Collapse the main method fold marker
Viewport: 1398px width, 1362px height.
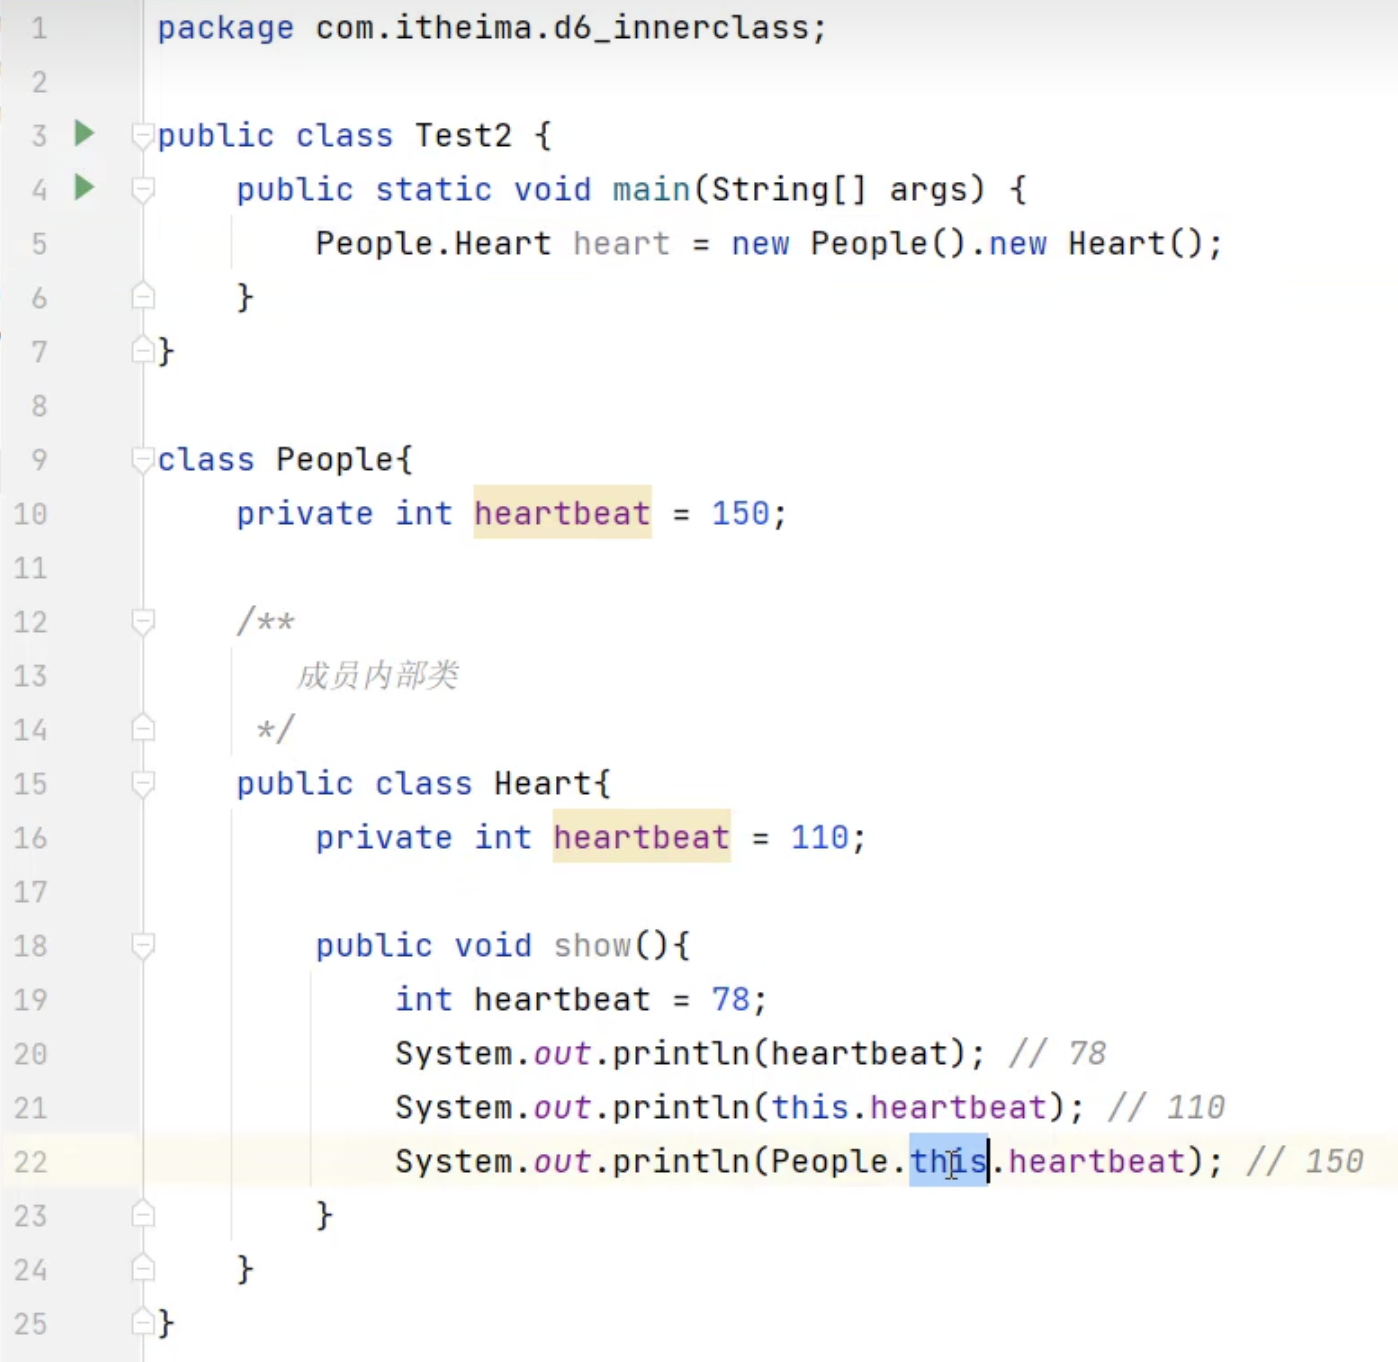point(143,189)
